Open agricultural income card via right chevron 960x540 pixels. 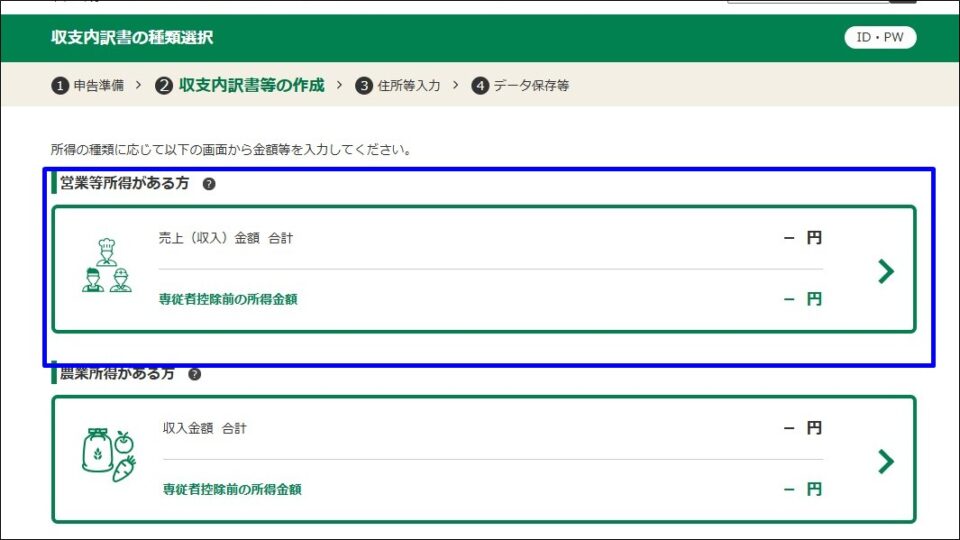(885, 461)
